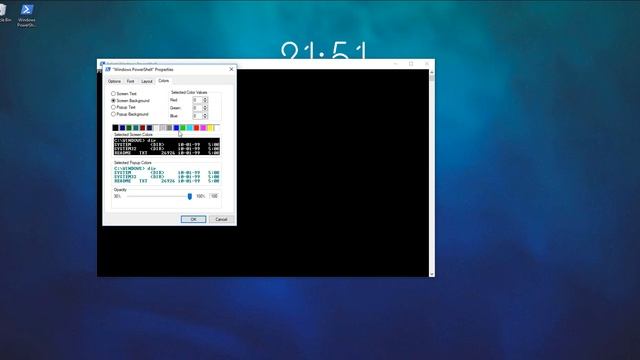
Task: Decrease the Green value with down arrow
Action: coord(205,109)
